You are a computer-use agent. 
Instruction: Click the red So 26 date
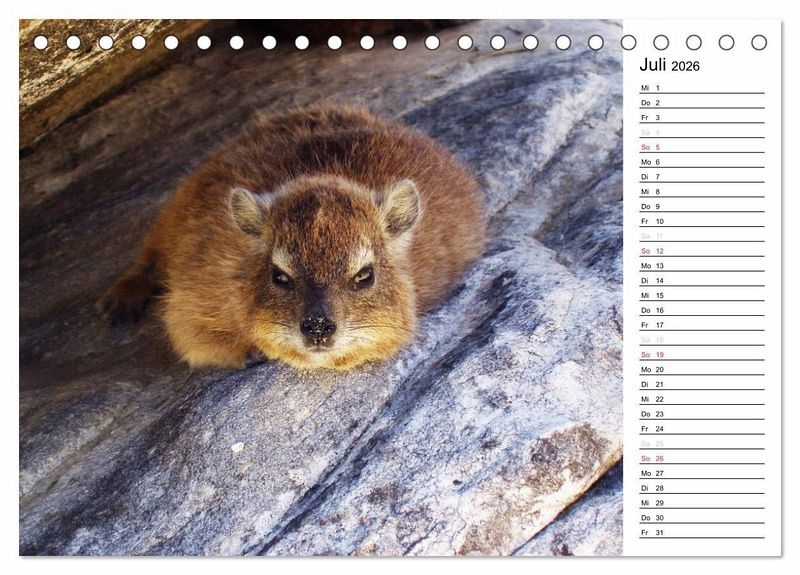[x=652, y=458]
